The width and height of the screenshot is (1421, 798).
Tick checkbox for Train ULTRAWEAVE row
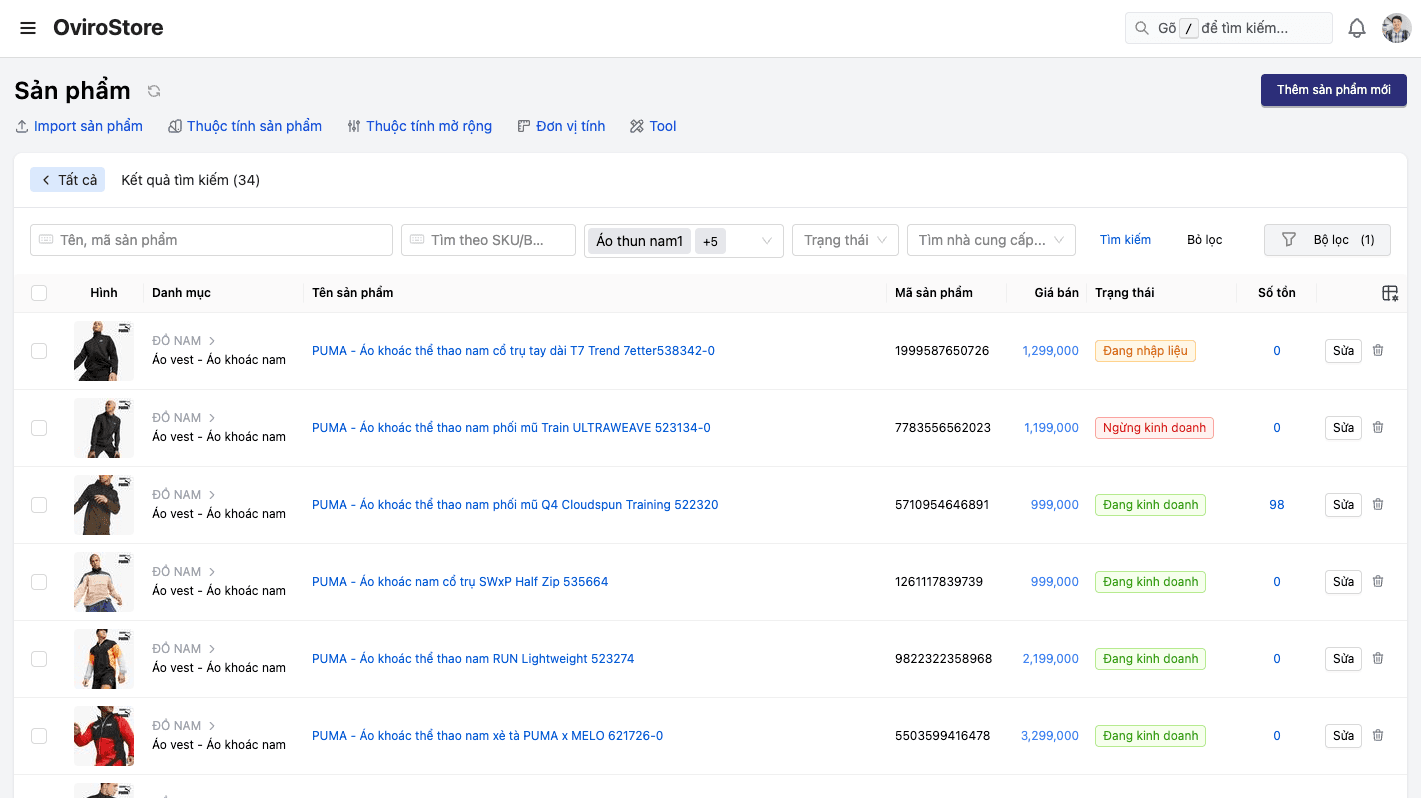pyautogui.click(x=39, y=428)
